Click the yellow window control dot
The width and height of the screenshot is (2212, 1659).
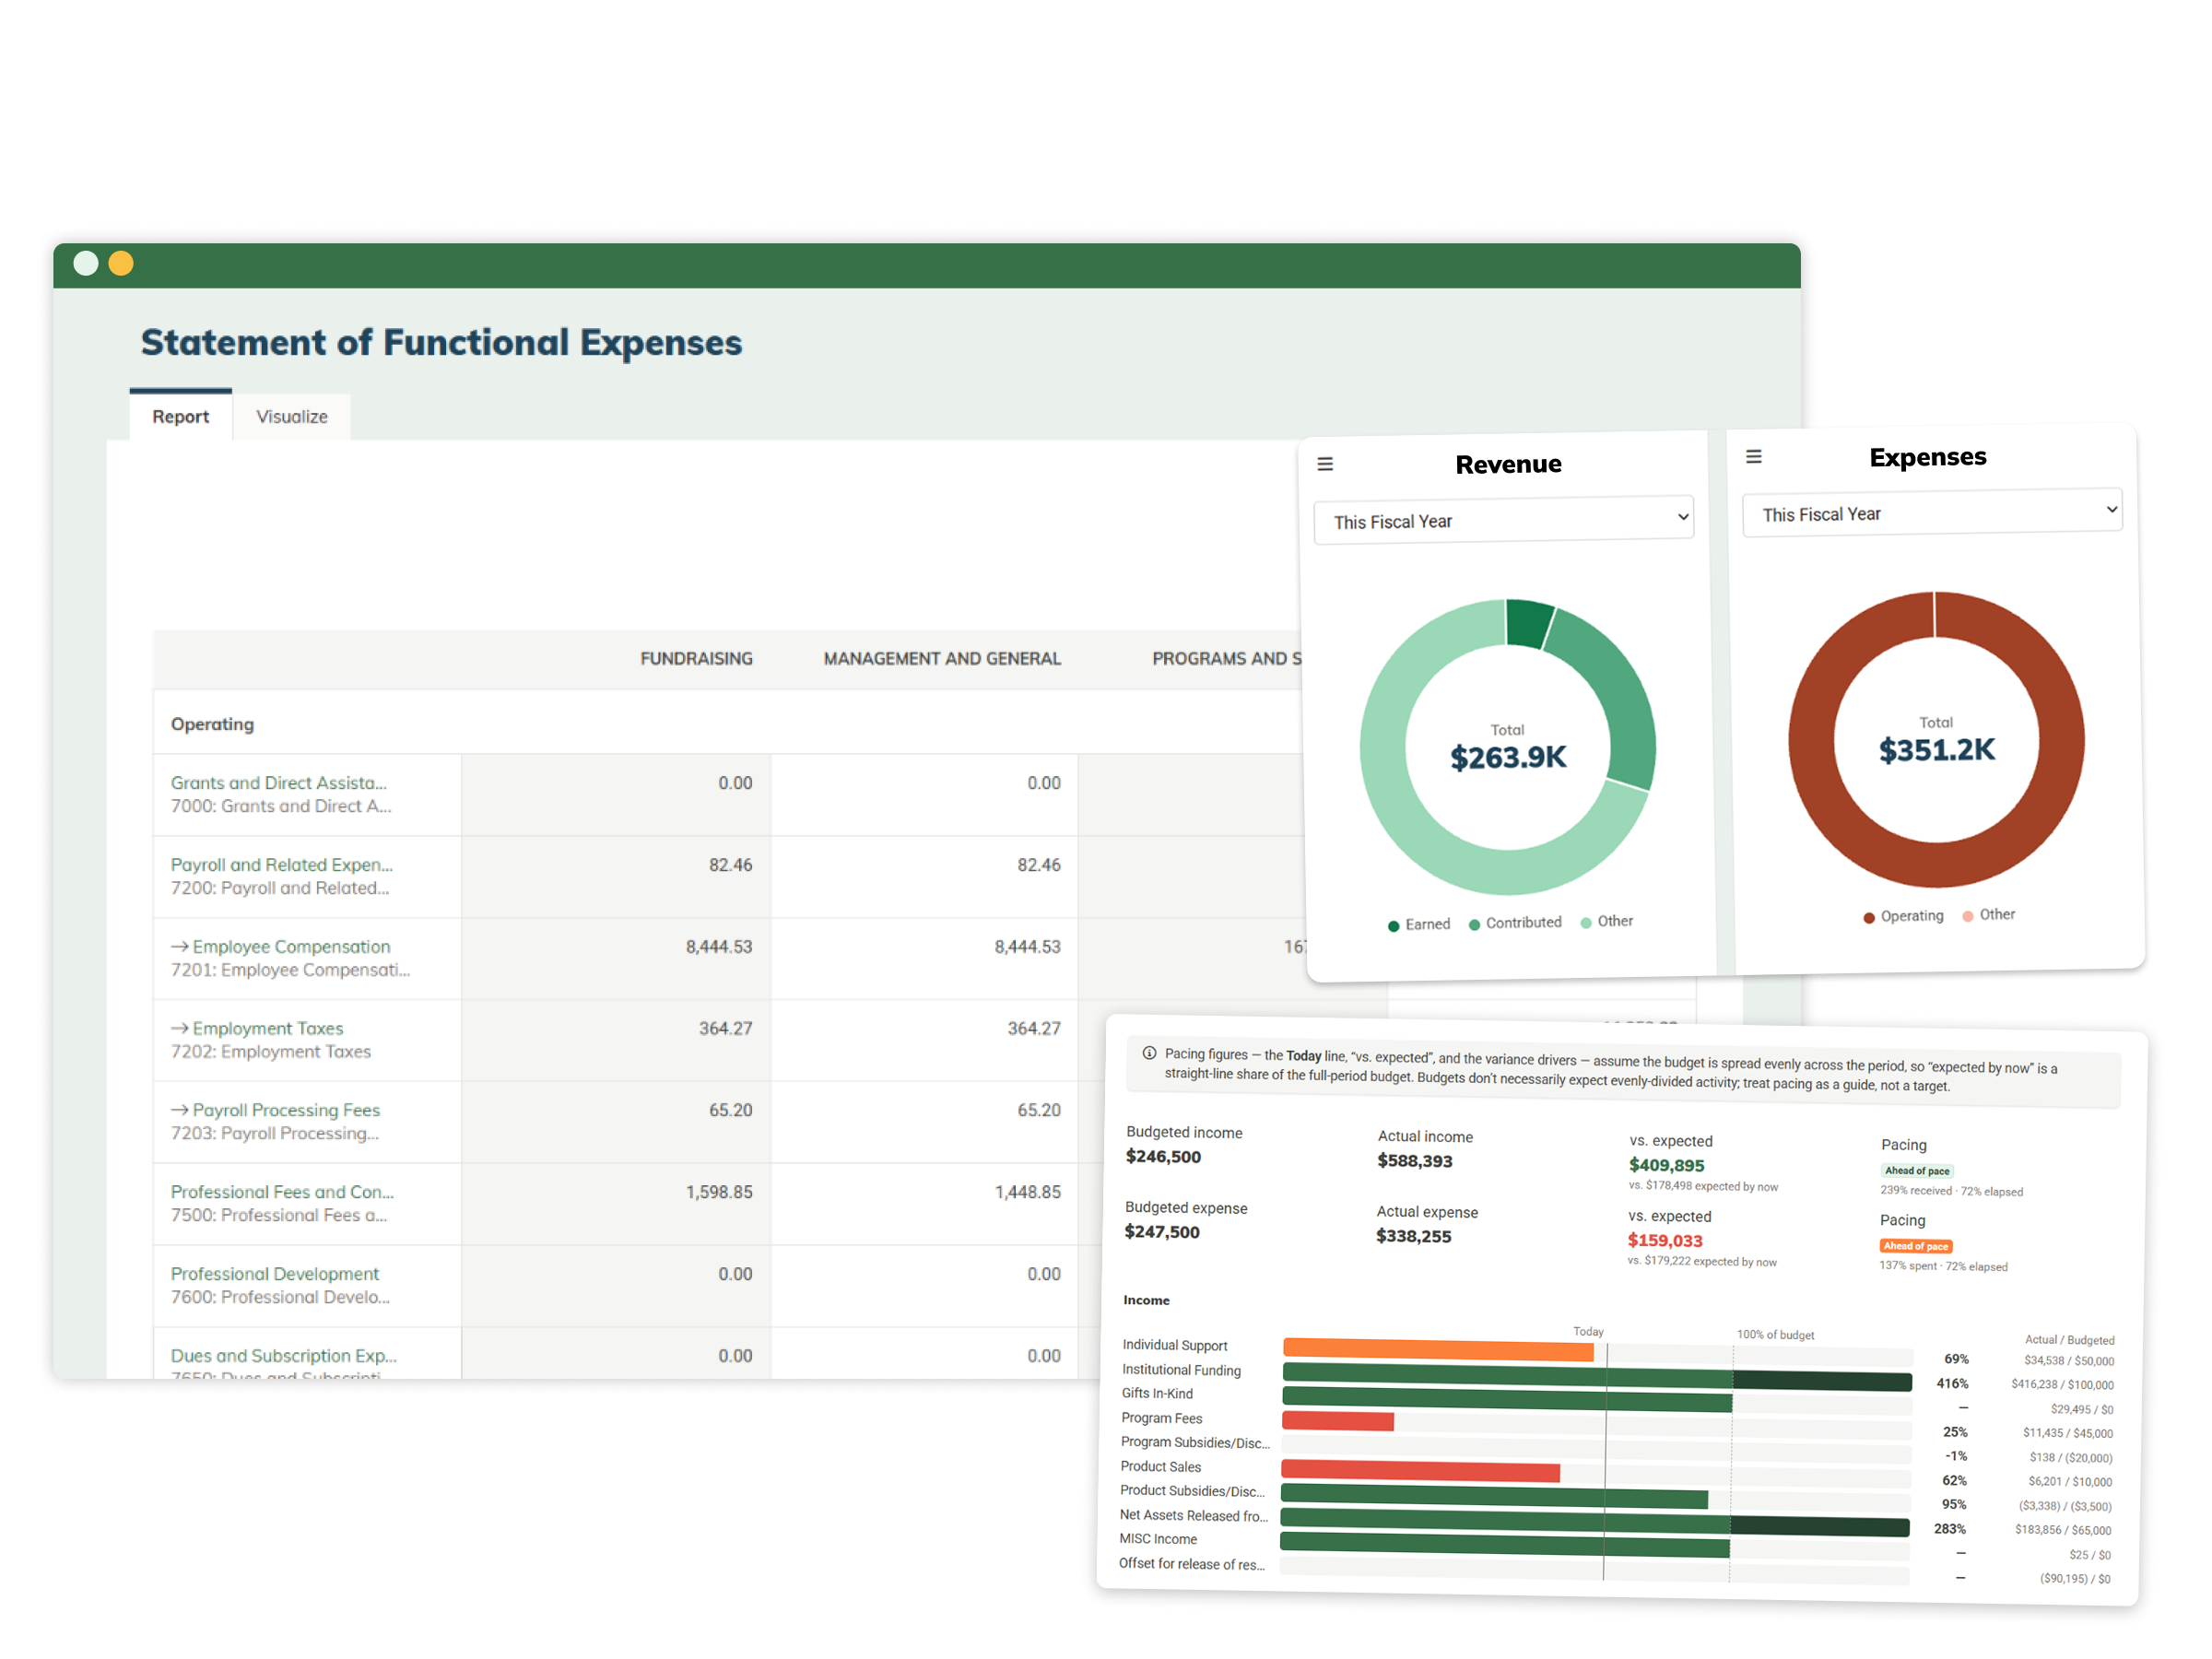click(121, 263)
